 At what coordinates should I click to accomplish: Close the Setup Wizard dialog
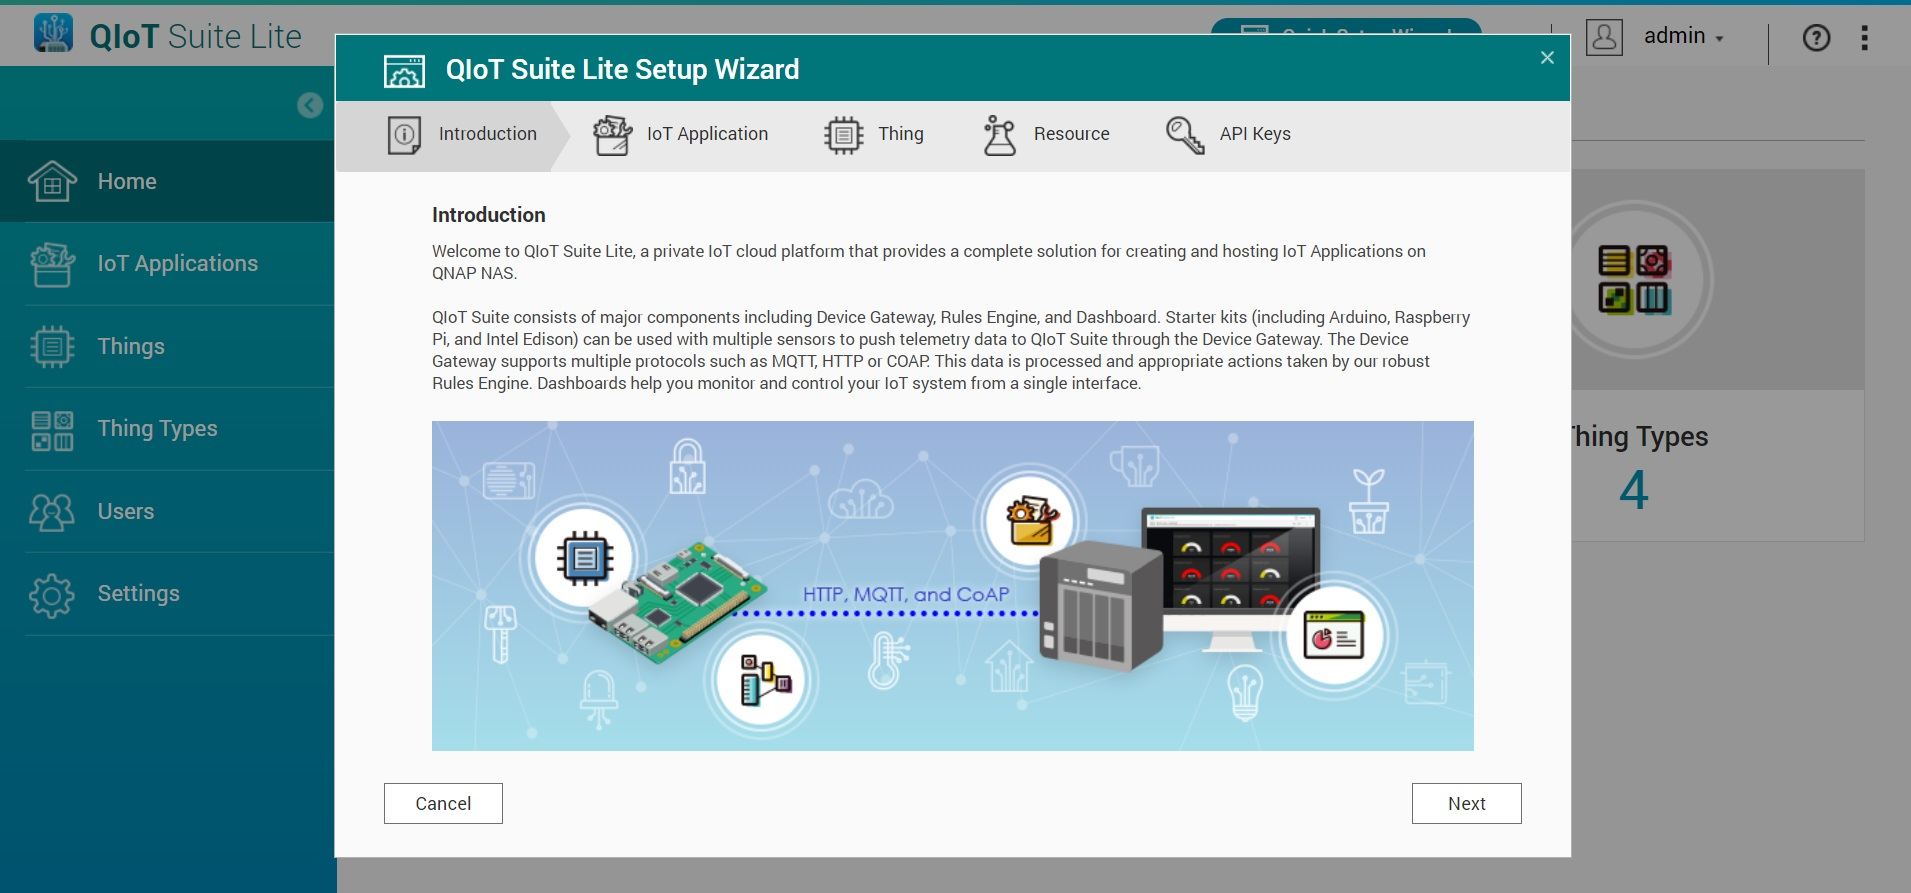pos(1547,58)
